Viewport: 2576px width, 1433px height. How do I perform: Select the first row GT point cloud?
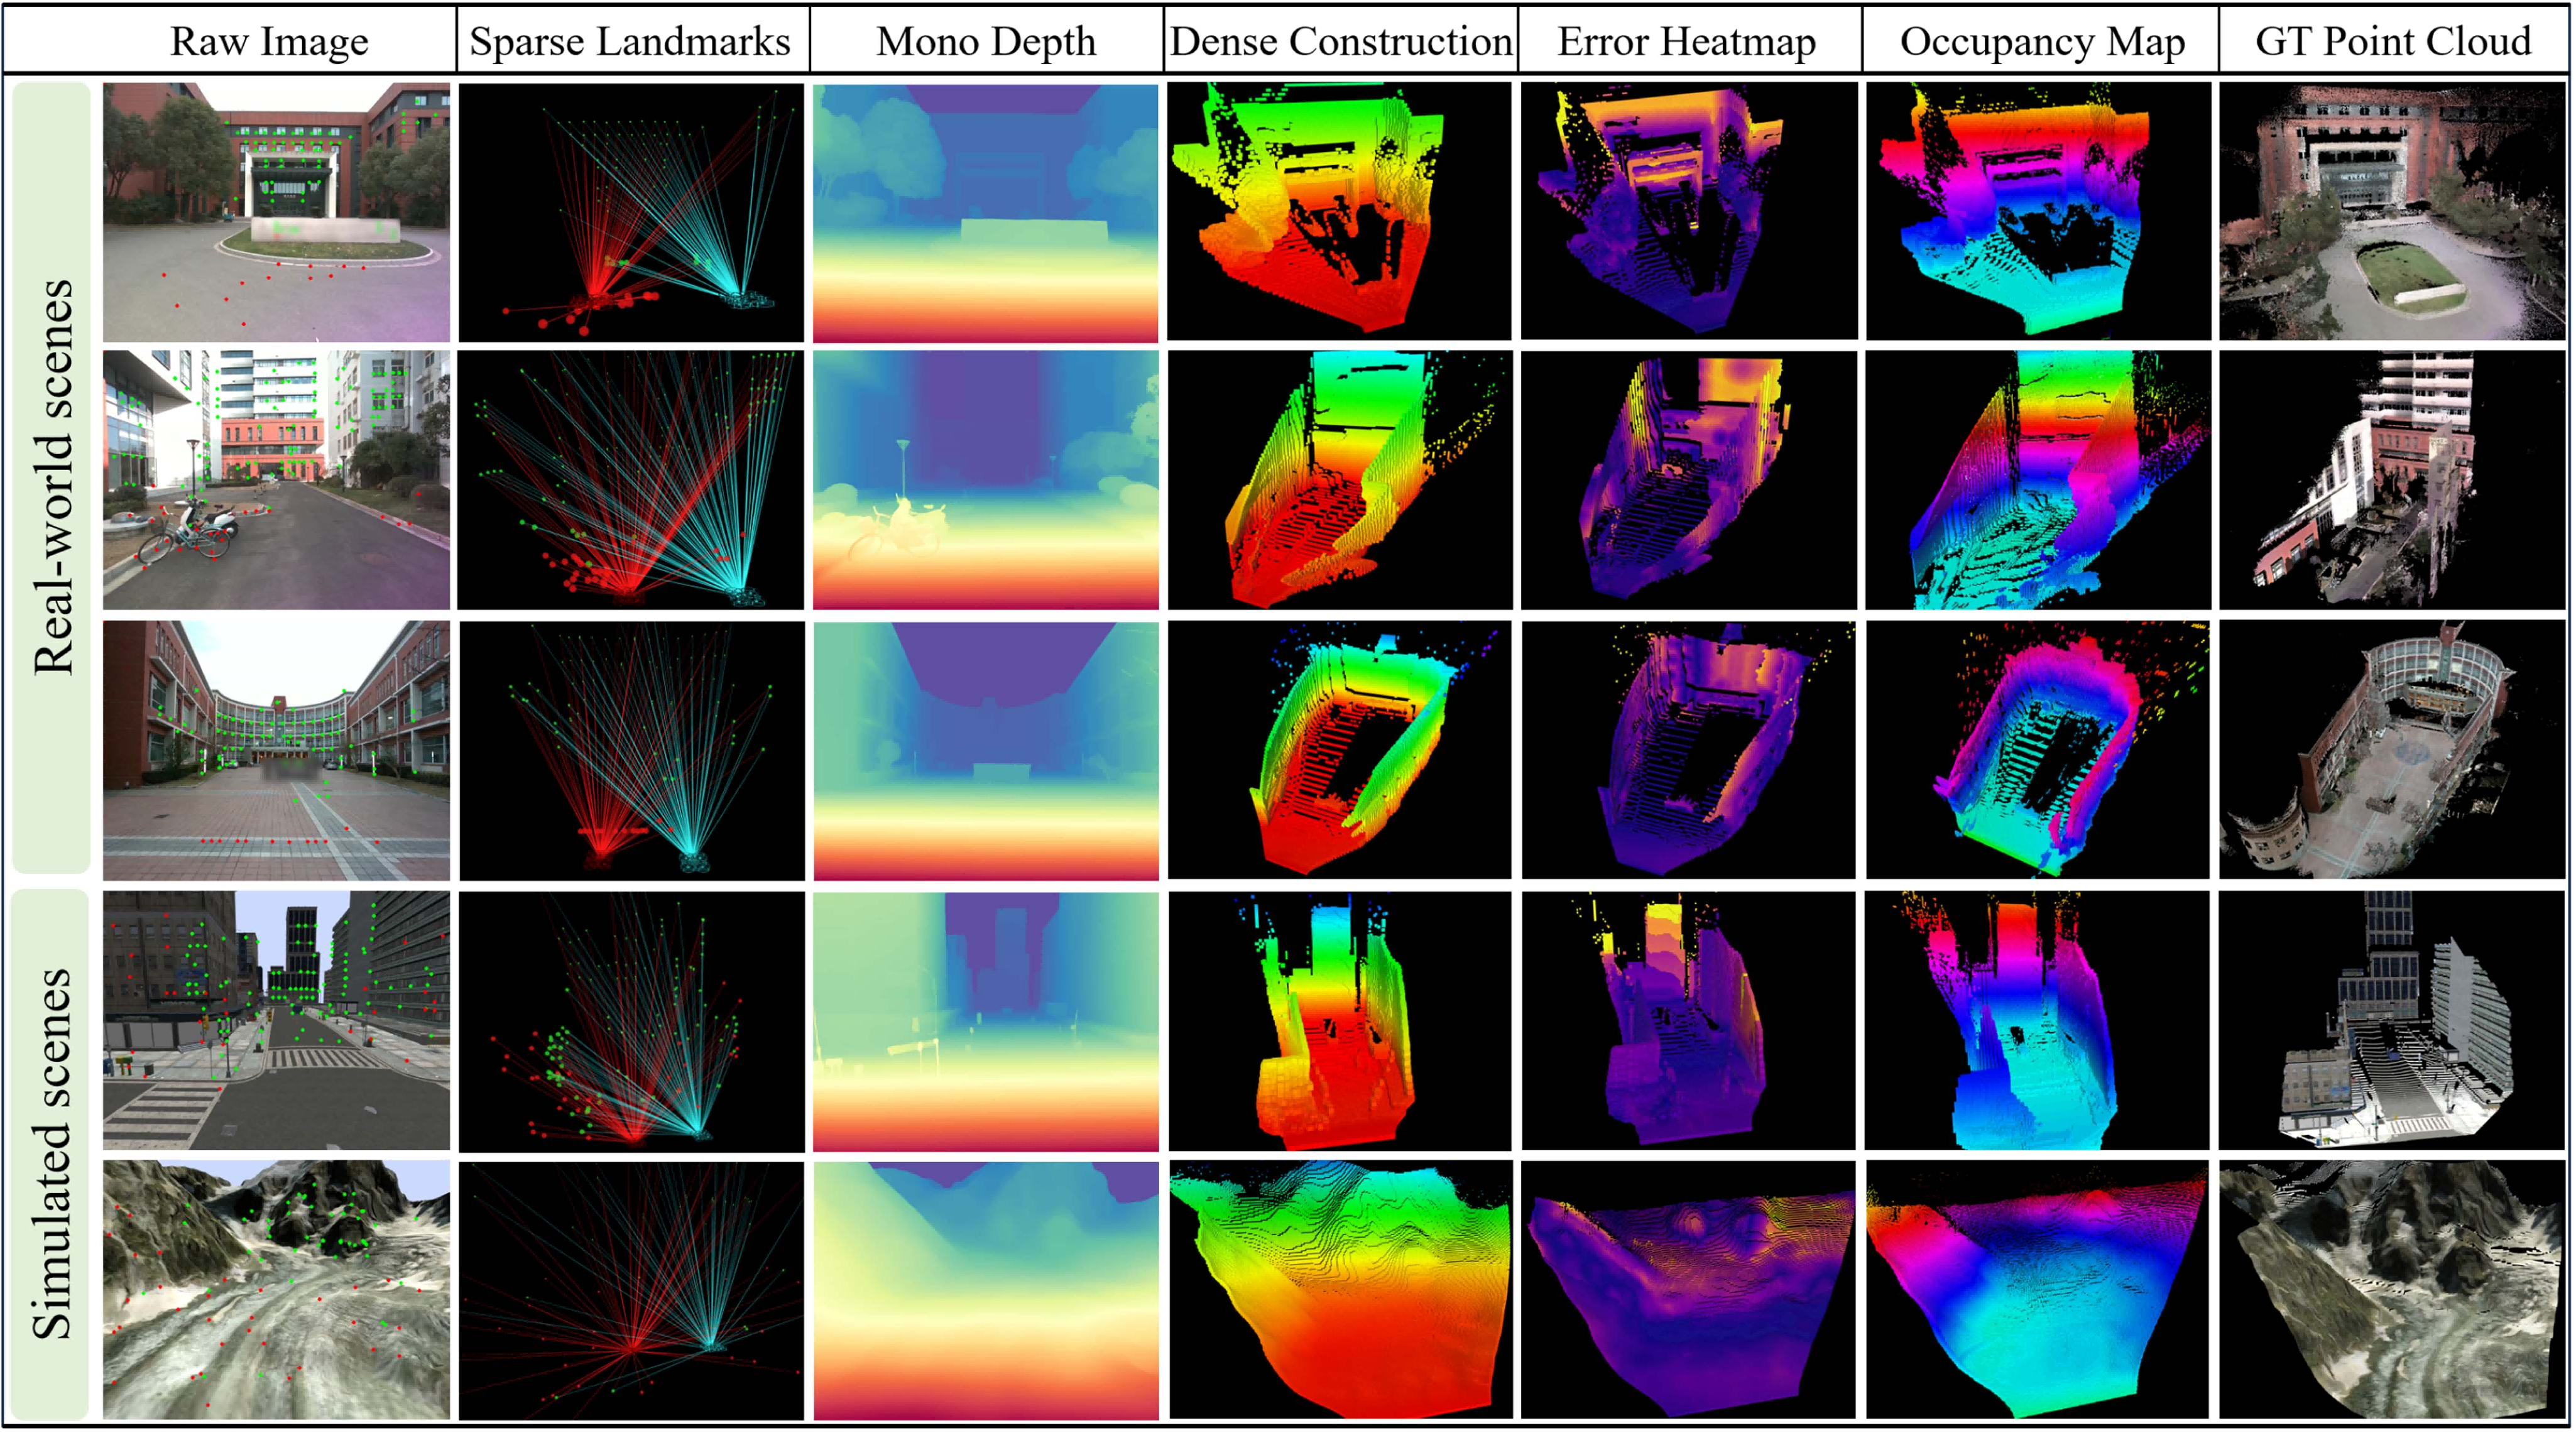[2392, 212]
